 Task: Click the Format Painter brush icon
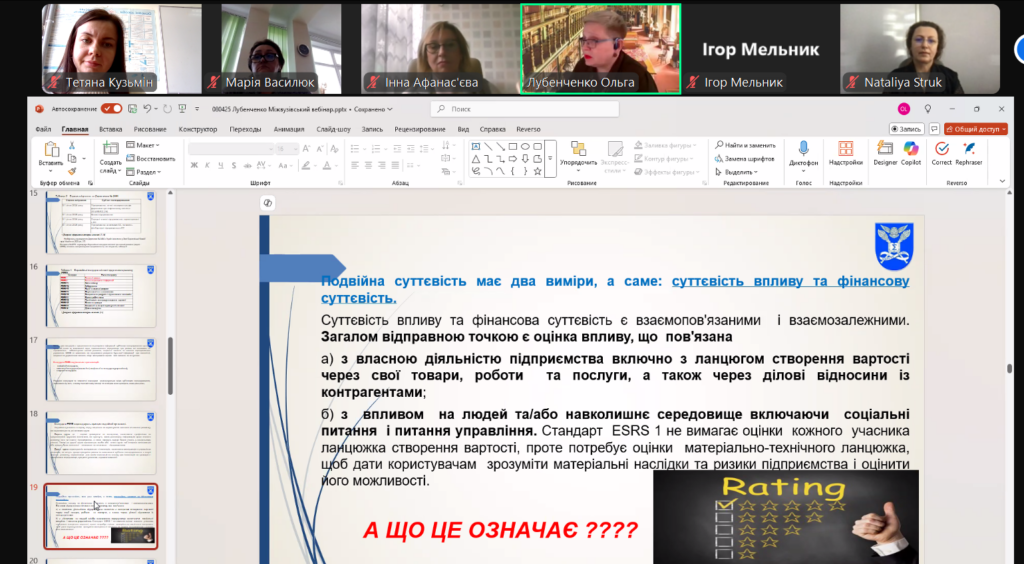(x=72, y=172)
